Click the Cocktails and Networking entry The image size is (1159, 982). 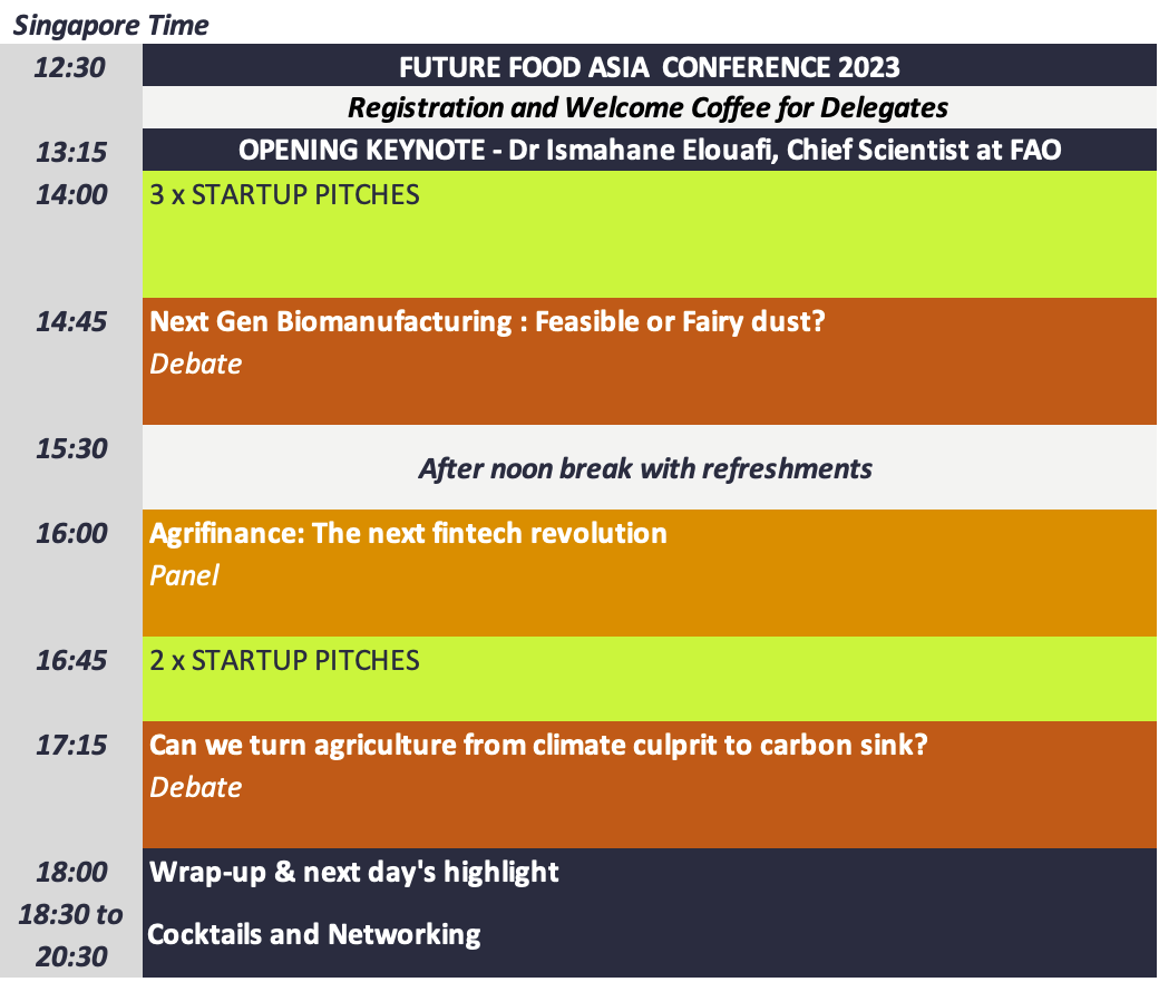pos(314,935)
